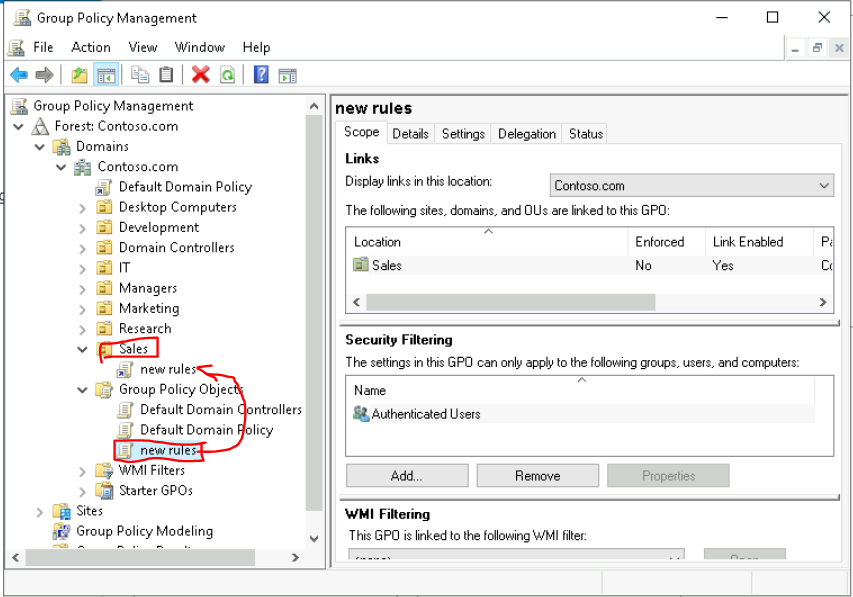Switch to the Status tab
This screenshot has height=597, width=853.
tap(585, 133)
